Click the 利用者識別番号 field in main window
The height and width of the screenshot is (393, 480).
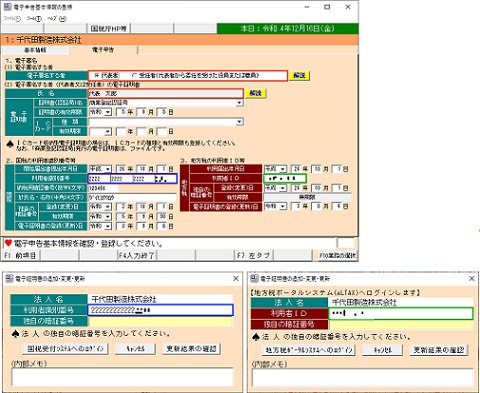133,179
